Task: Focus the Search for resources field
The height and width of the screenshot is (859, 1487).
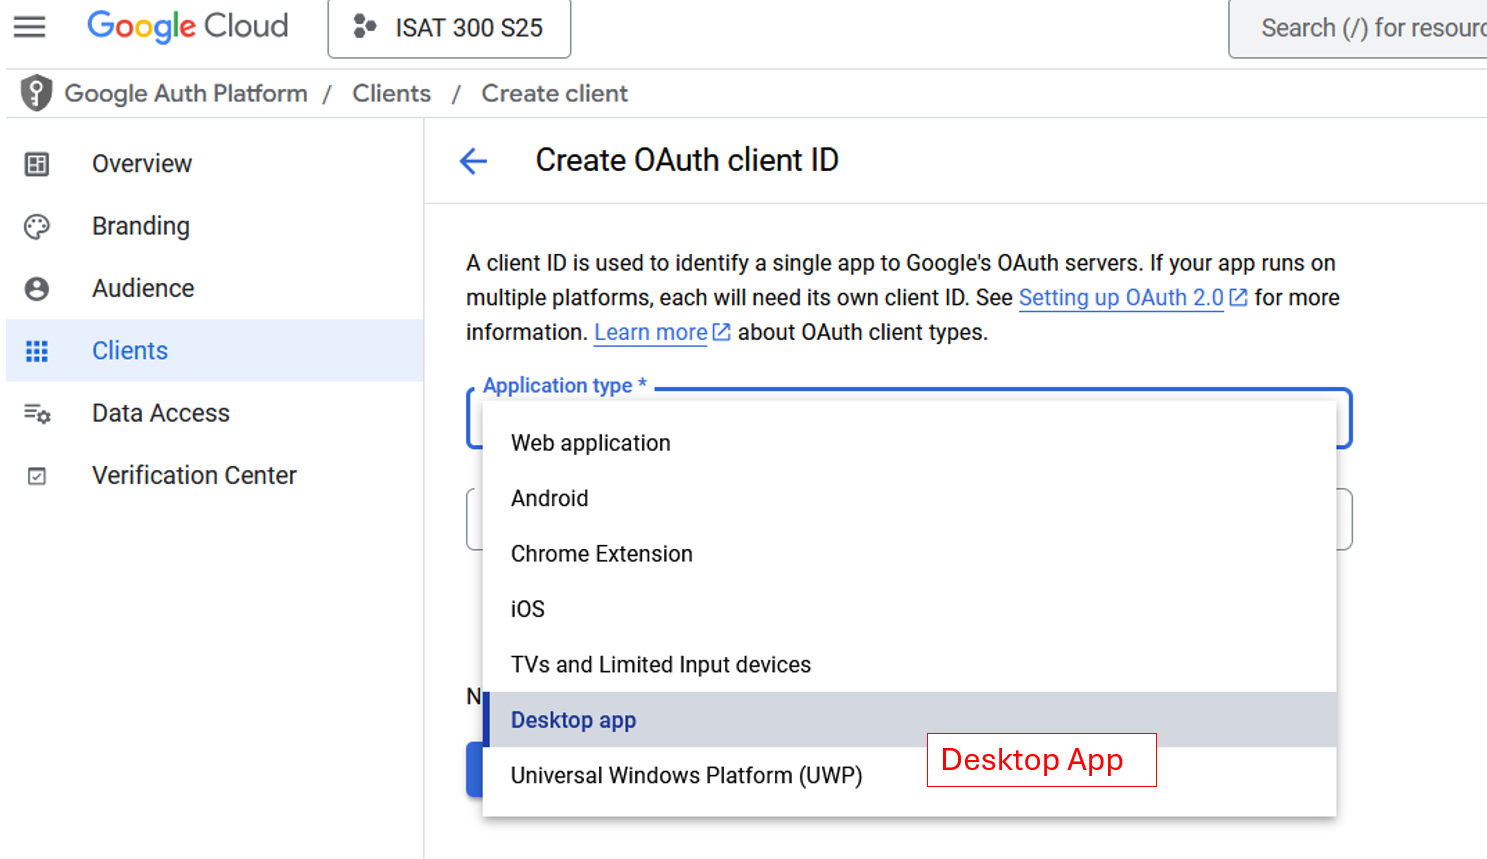Action: (x=1358, y=28)
